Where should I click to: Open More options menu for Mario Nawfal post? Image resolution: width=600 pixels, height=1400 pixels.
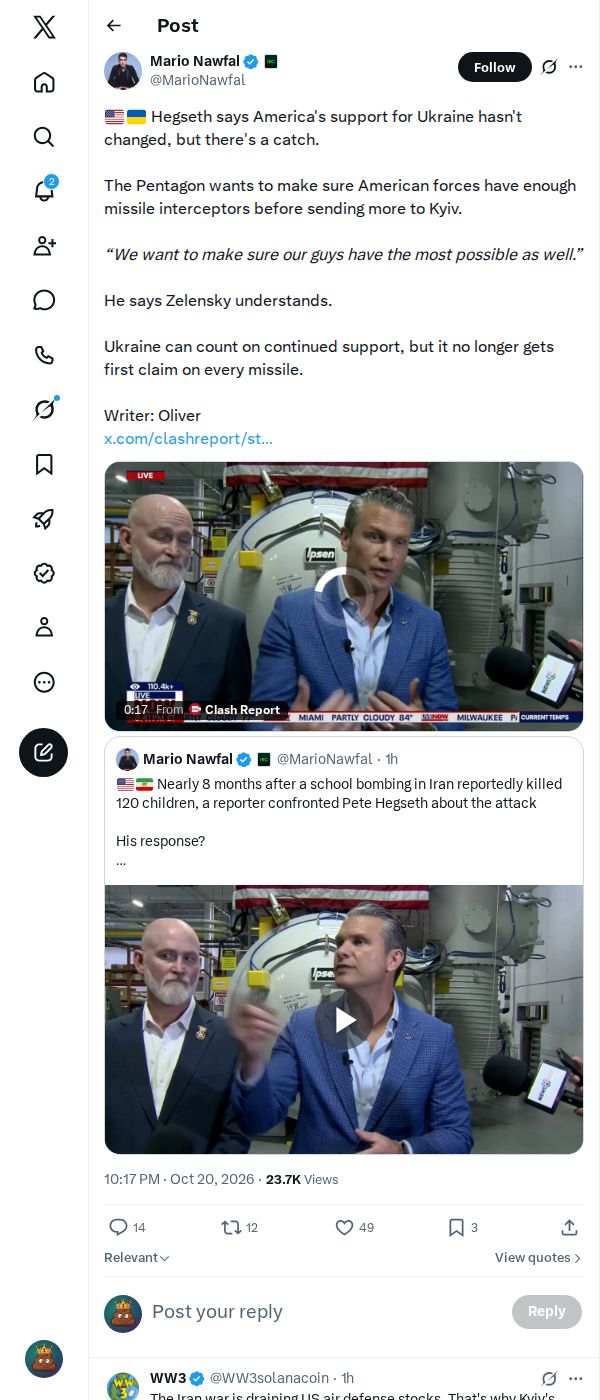click(x=576, y=67)
